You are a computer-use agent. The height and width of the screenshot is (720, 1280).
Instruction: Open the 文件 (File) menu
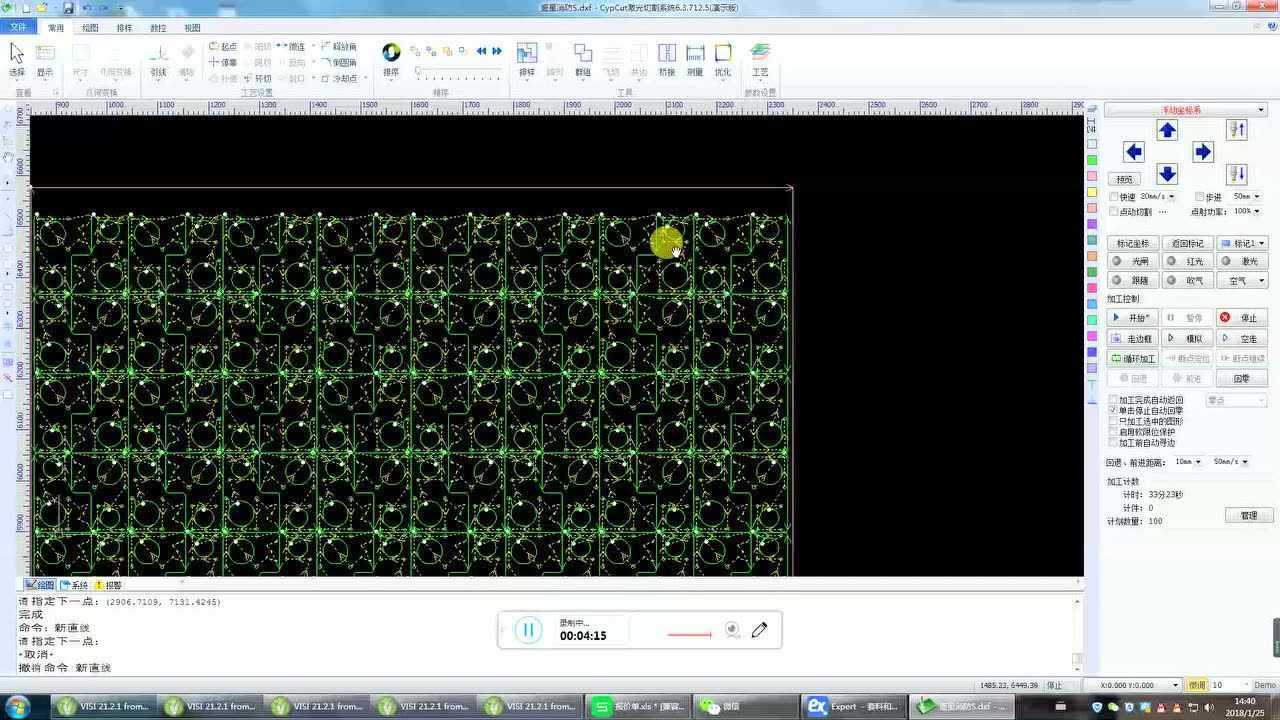tap(18, 28)
